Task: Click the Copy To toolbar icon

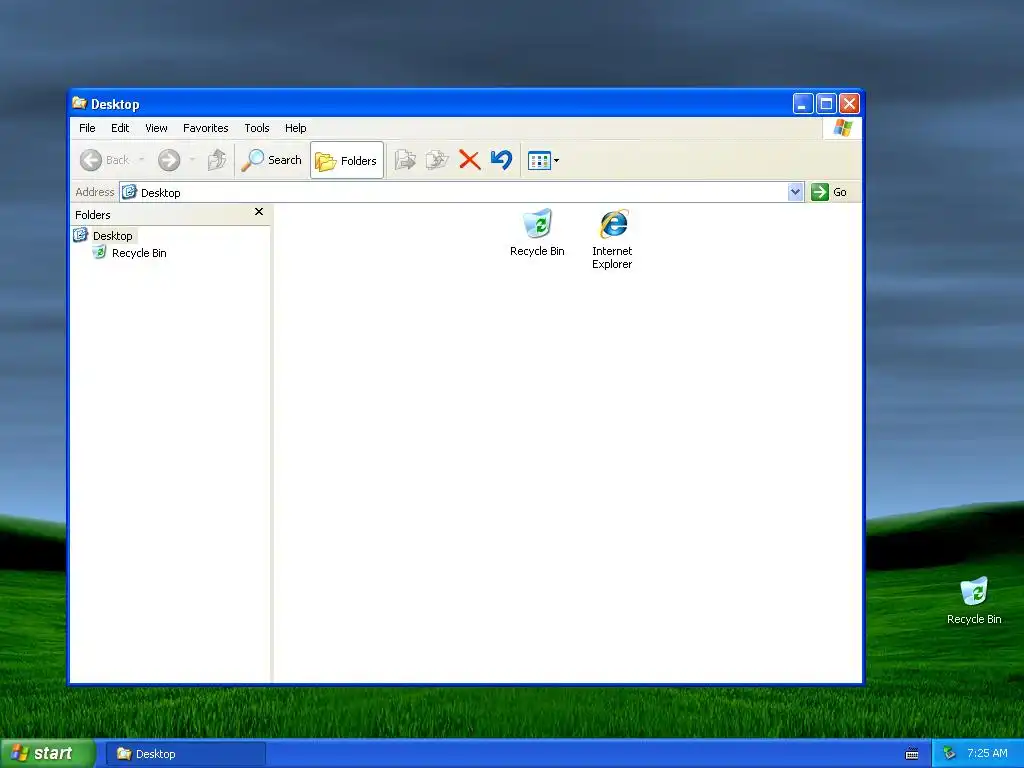Action: click(x=437, y=160)
